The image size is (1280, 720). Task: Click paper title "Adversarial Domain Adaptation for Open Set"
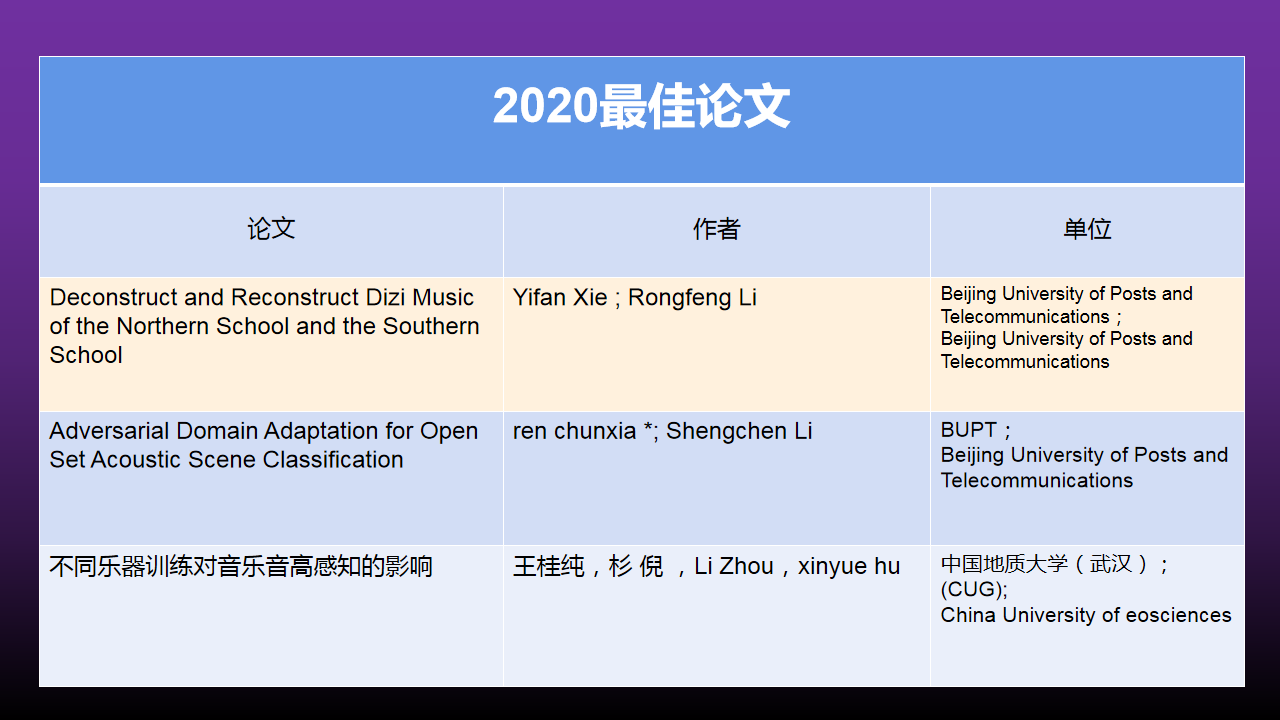[264, 445]
